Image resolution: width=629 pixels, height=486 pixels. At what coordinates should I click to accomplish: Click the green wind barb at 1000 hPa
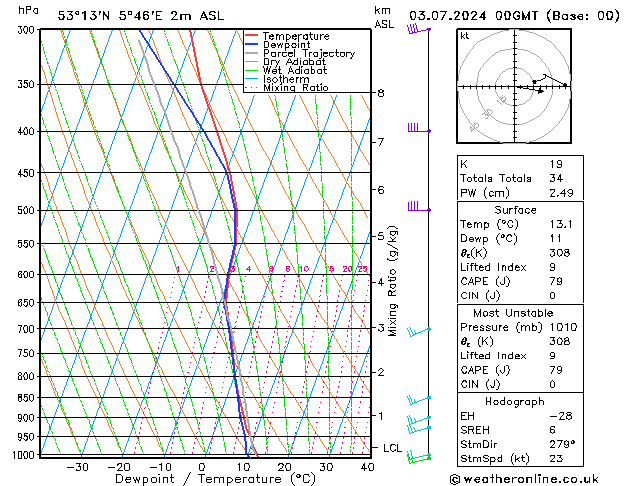coord(418,457)
